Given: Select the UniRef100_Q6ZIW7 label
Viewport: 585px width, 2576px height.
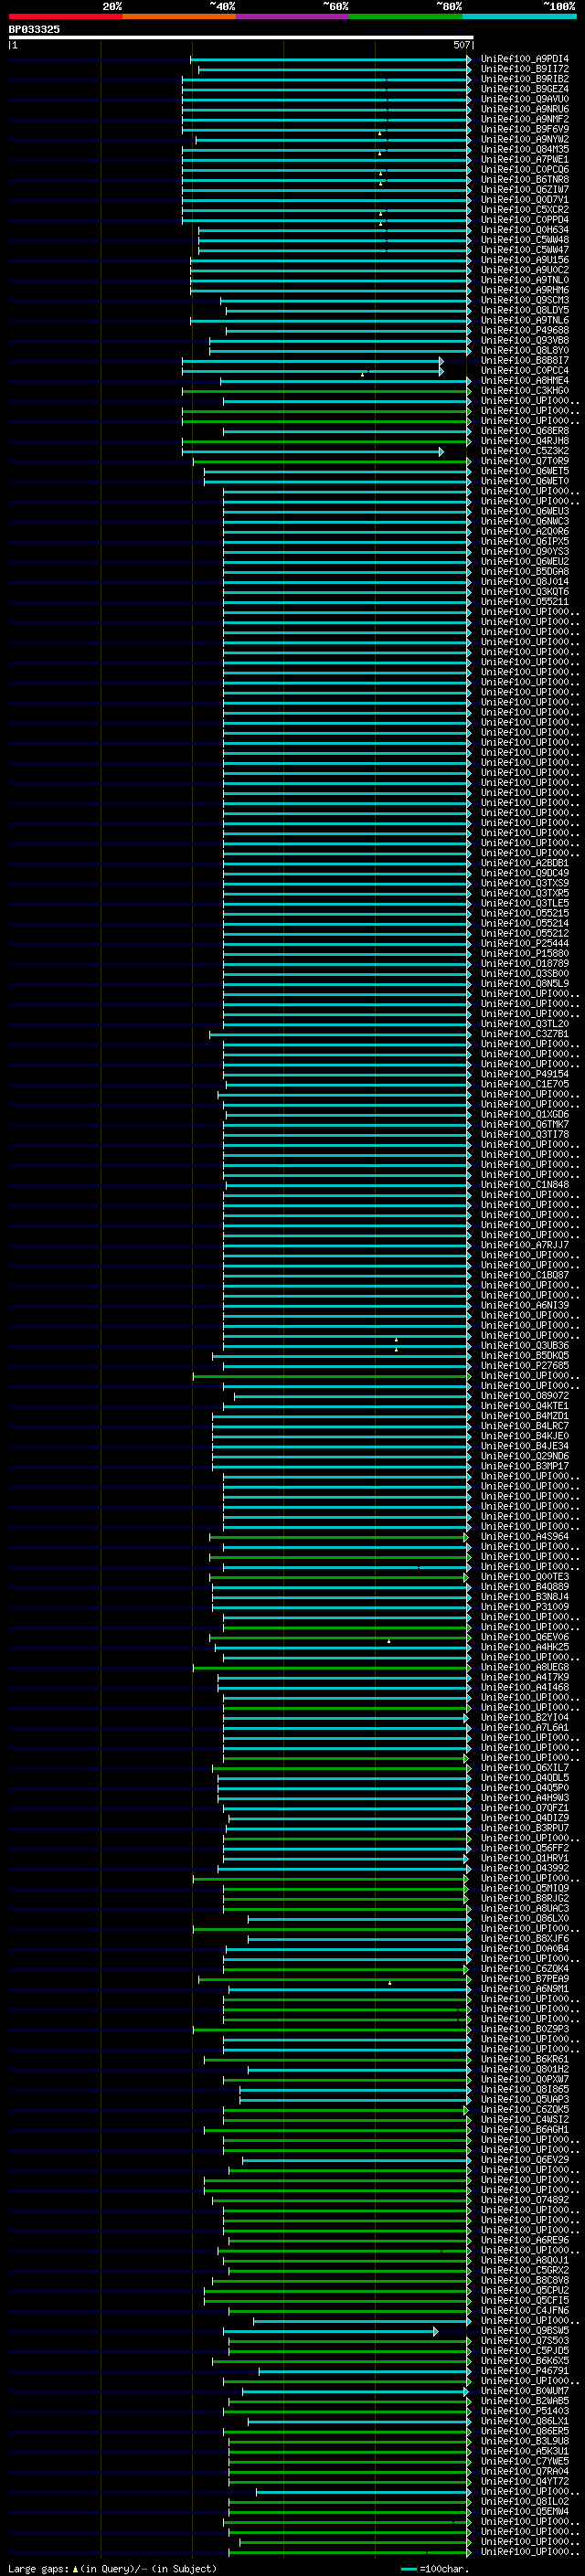Looking at the screenshot, I should tap(525, 190).
